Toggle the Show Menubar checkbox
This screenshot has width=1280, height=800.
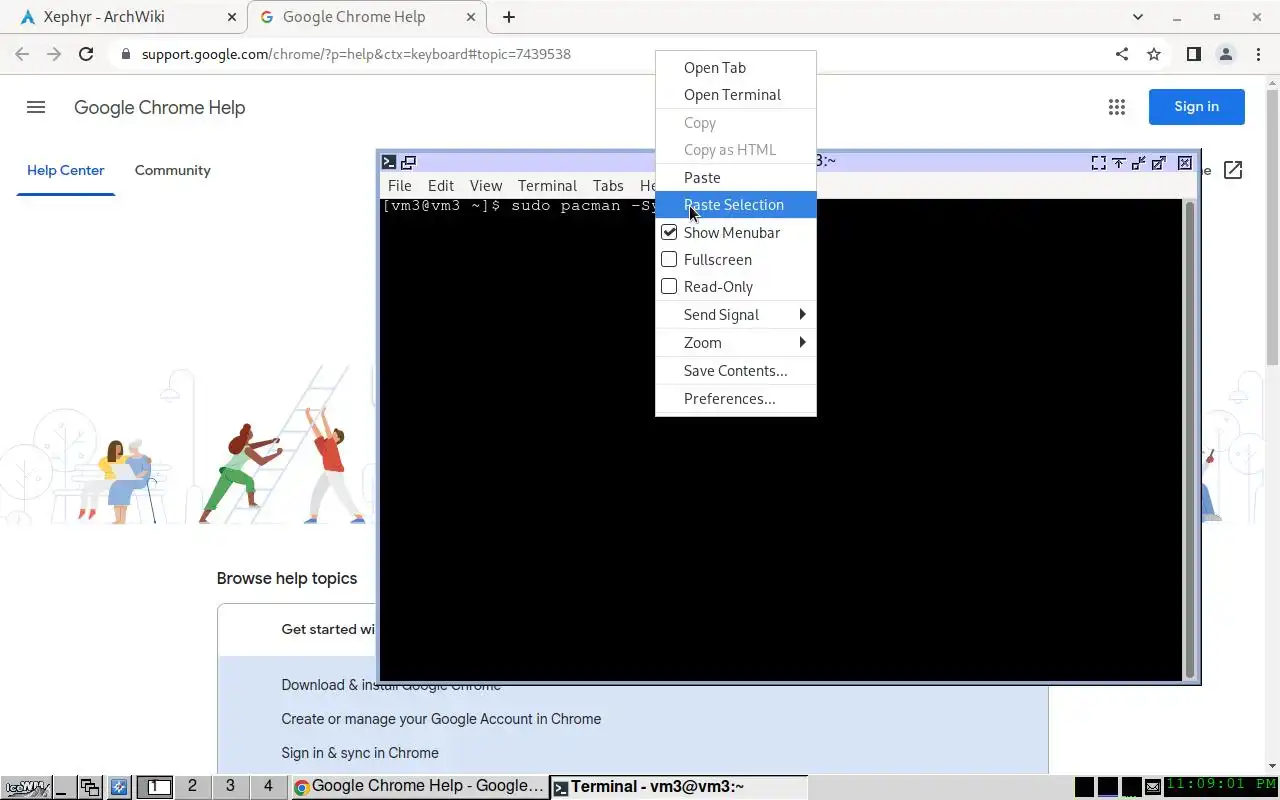(x=669, y=232)
